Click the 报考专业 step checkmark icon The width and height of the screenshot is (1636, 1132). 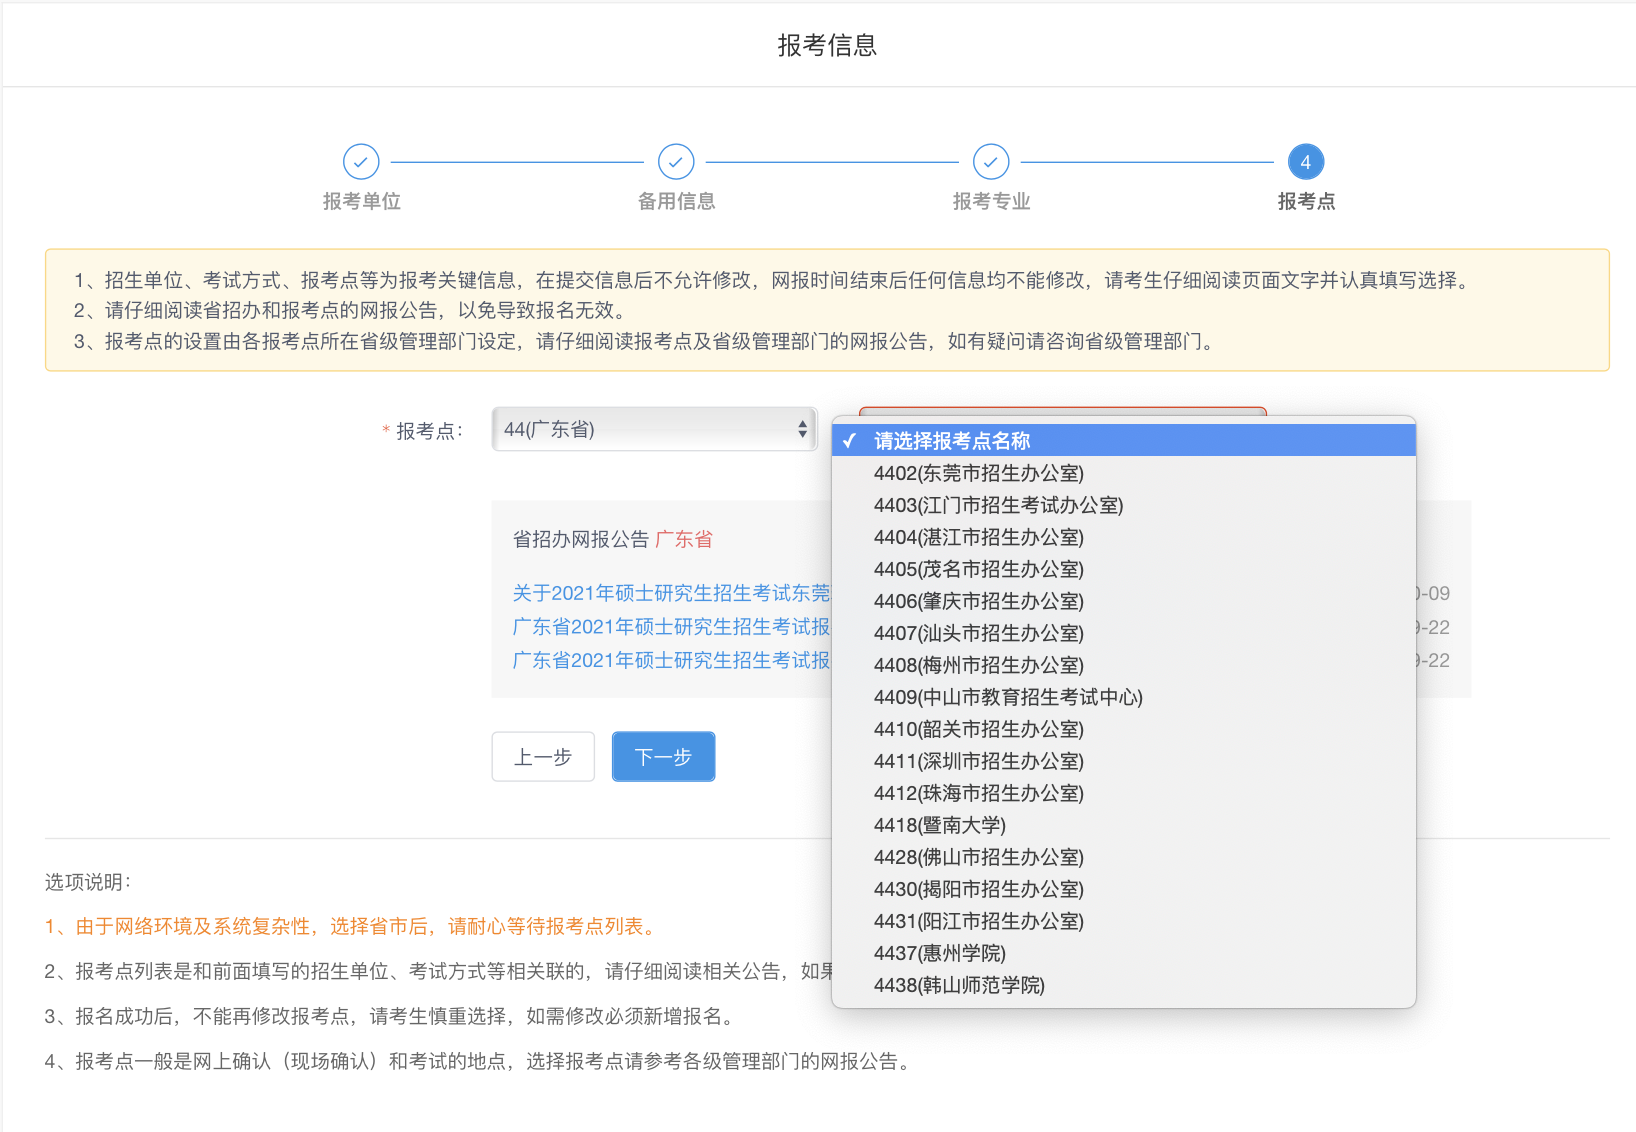(x=991, y=161)
